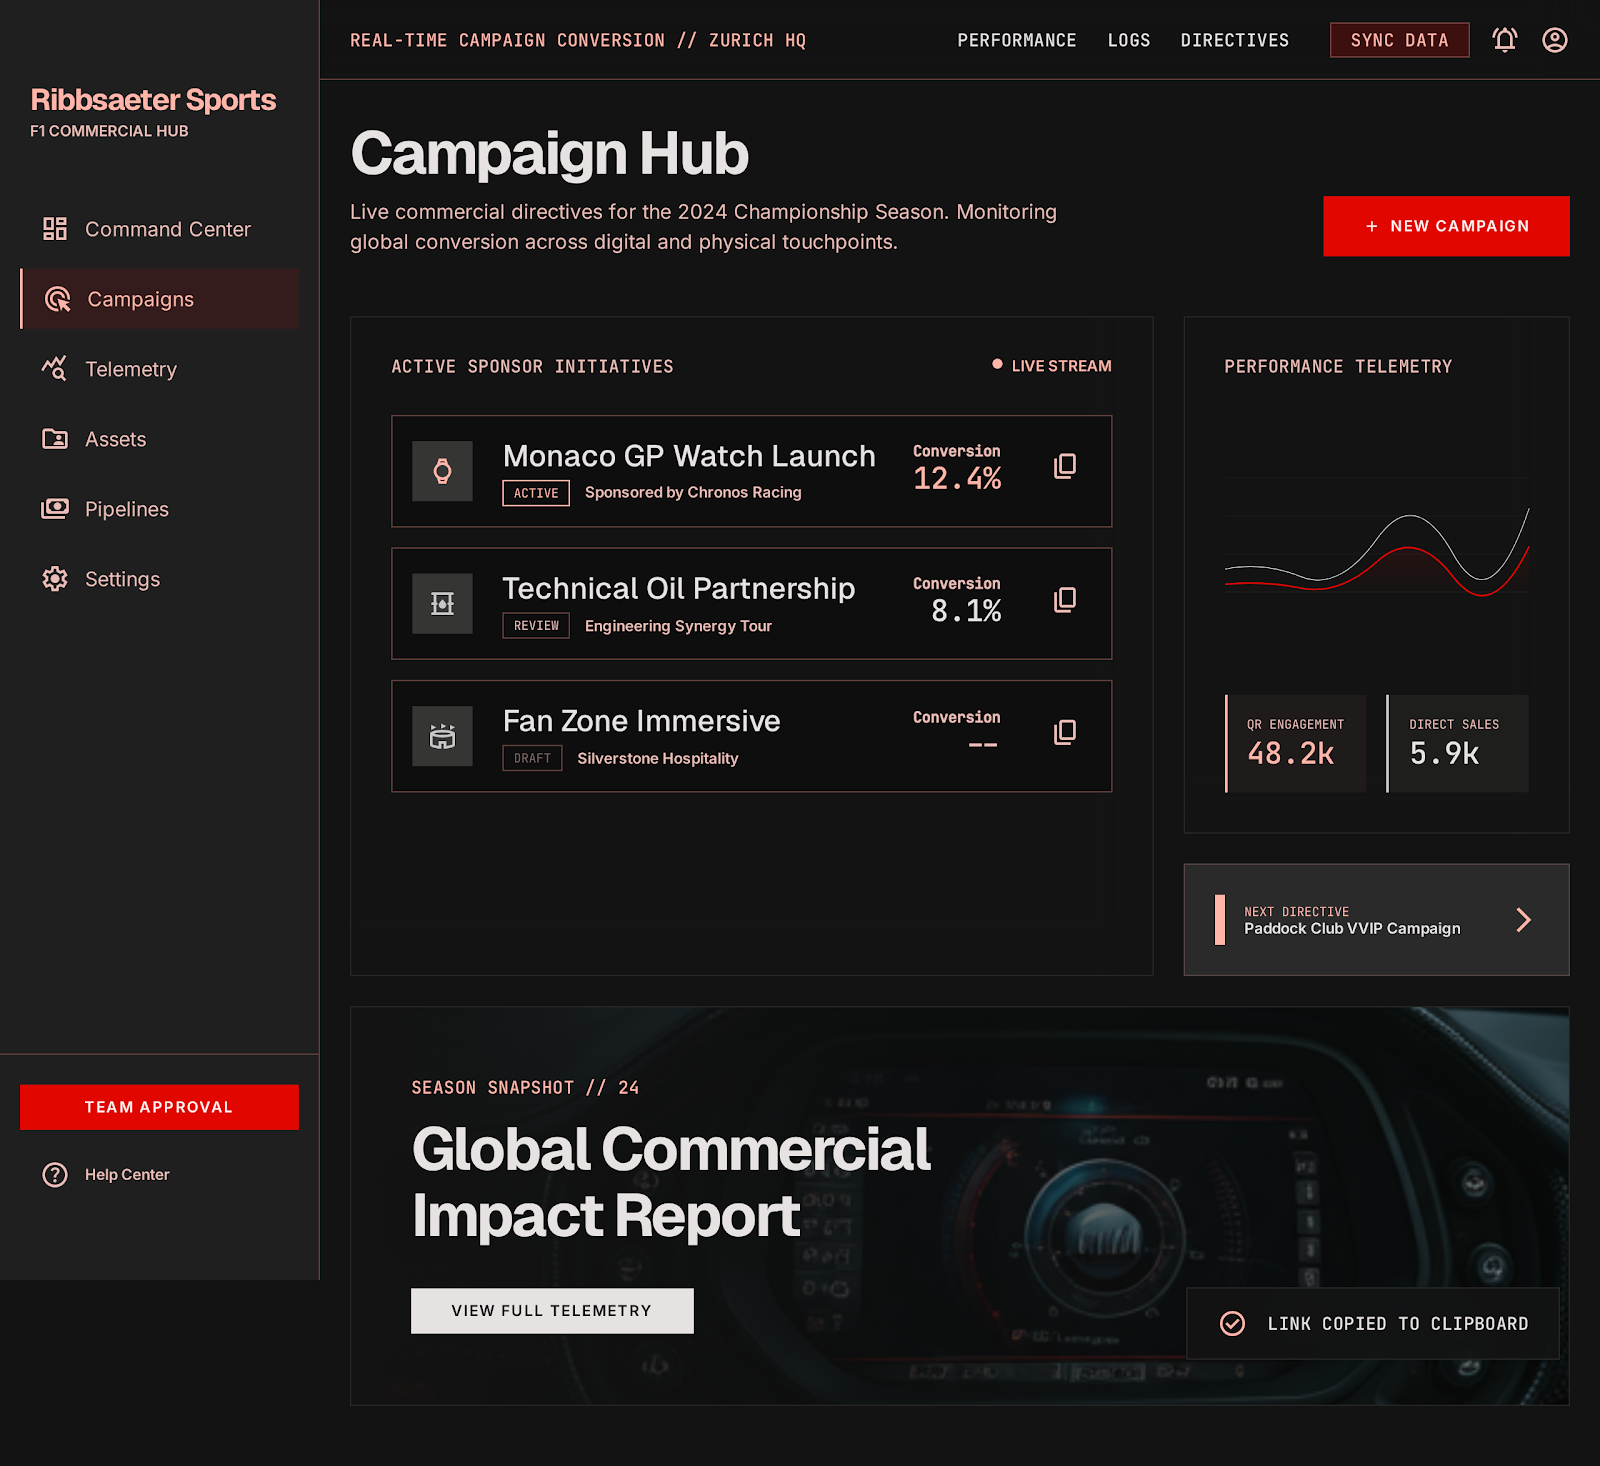1600x1466 pixels.
Task: Click the stadium icon of Fan Zone Immersive
Action: tap(442, 736)
